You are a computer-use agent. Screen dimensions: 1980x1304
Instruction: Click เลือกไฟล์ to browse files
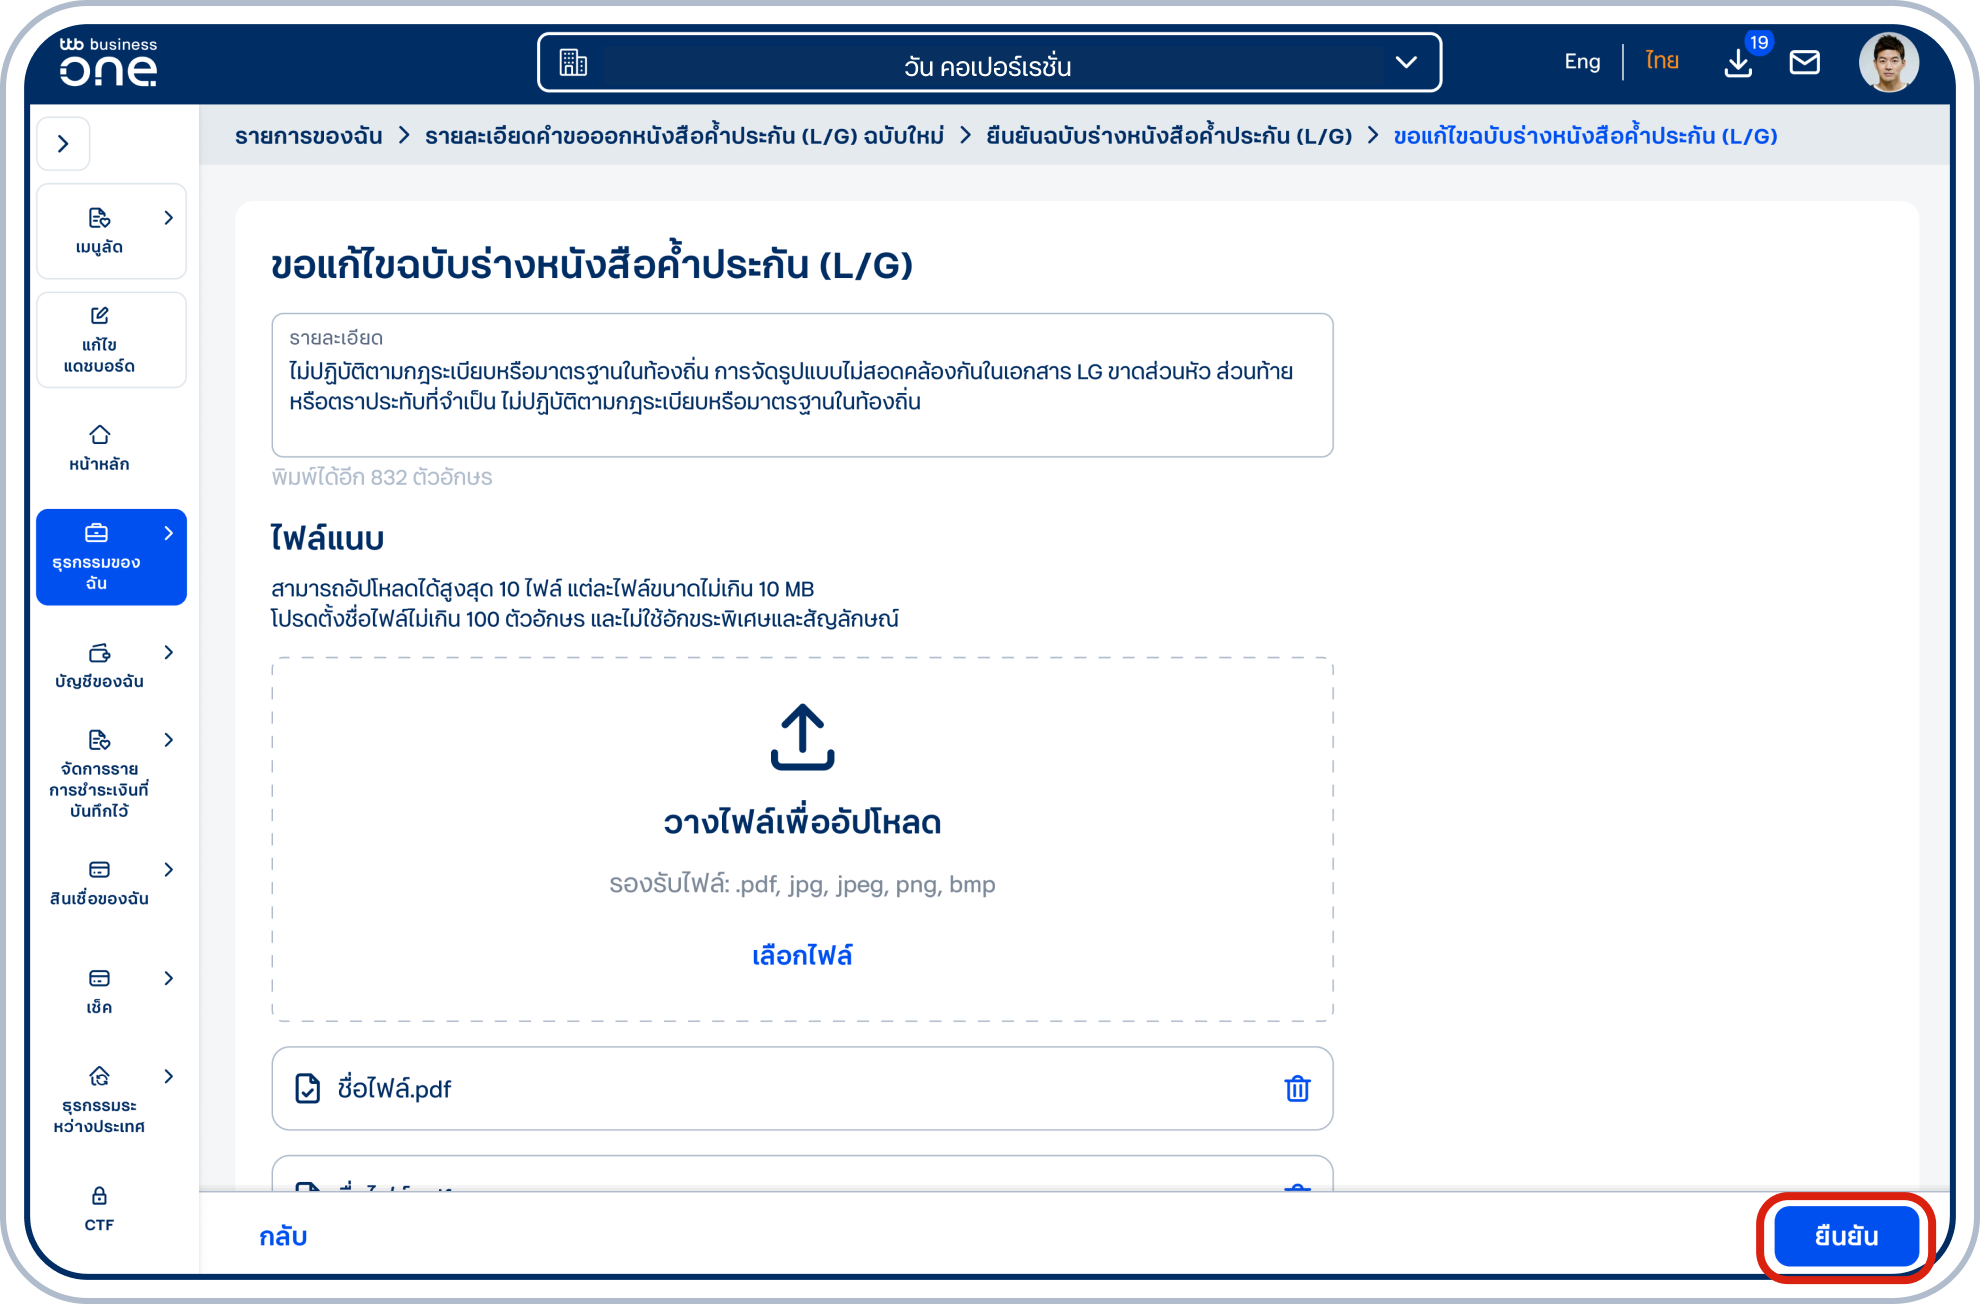[801, 955]
